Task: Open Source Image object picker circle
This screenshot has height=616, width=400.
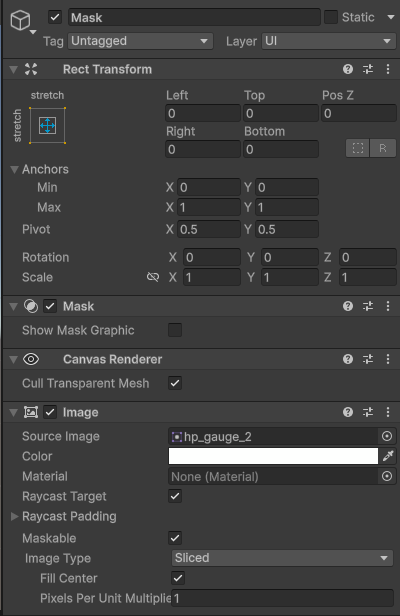Action: pyautogui.click(x=387, y=436)
